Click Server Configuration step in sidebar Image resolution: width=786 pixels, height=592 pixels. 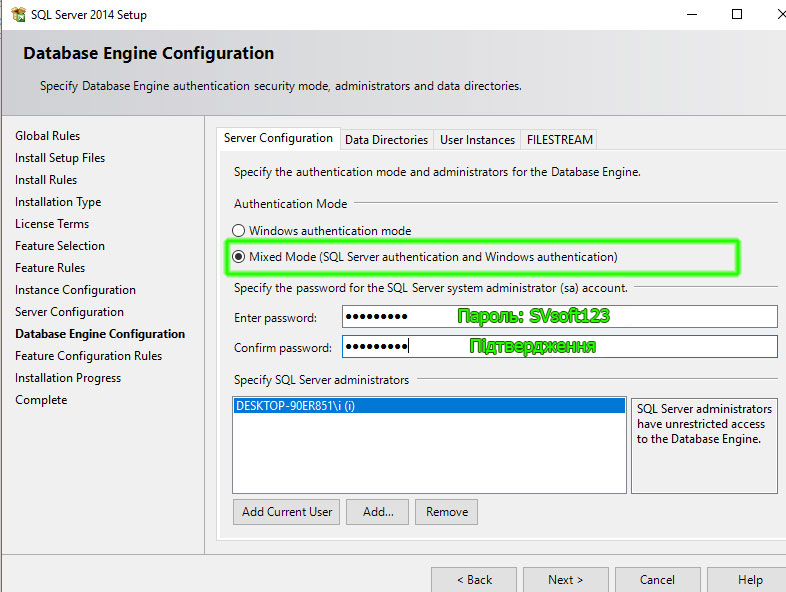(69, 312)
